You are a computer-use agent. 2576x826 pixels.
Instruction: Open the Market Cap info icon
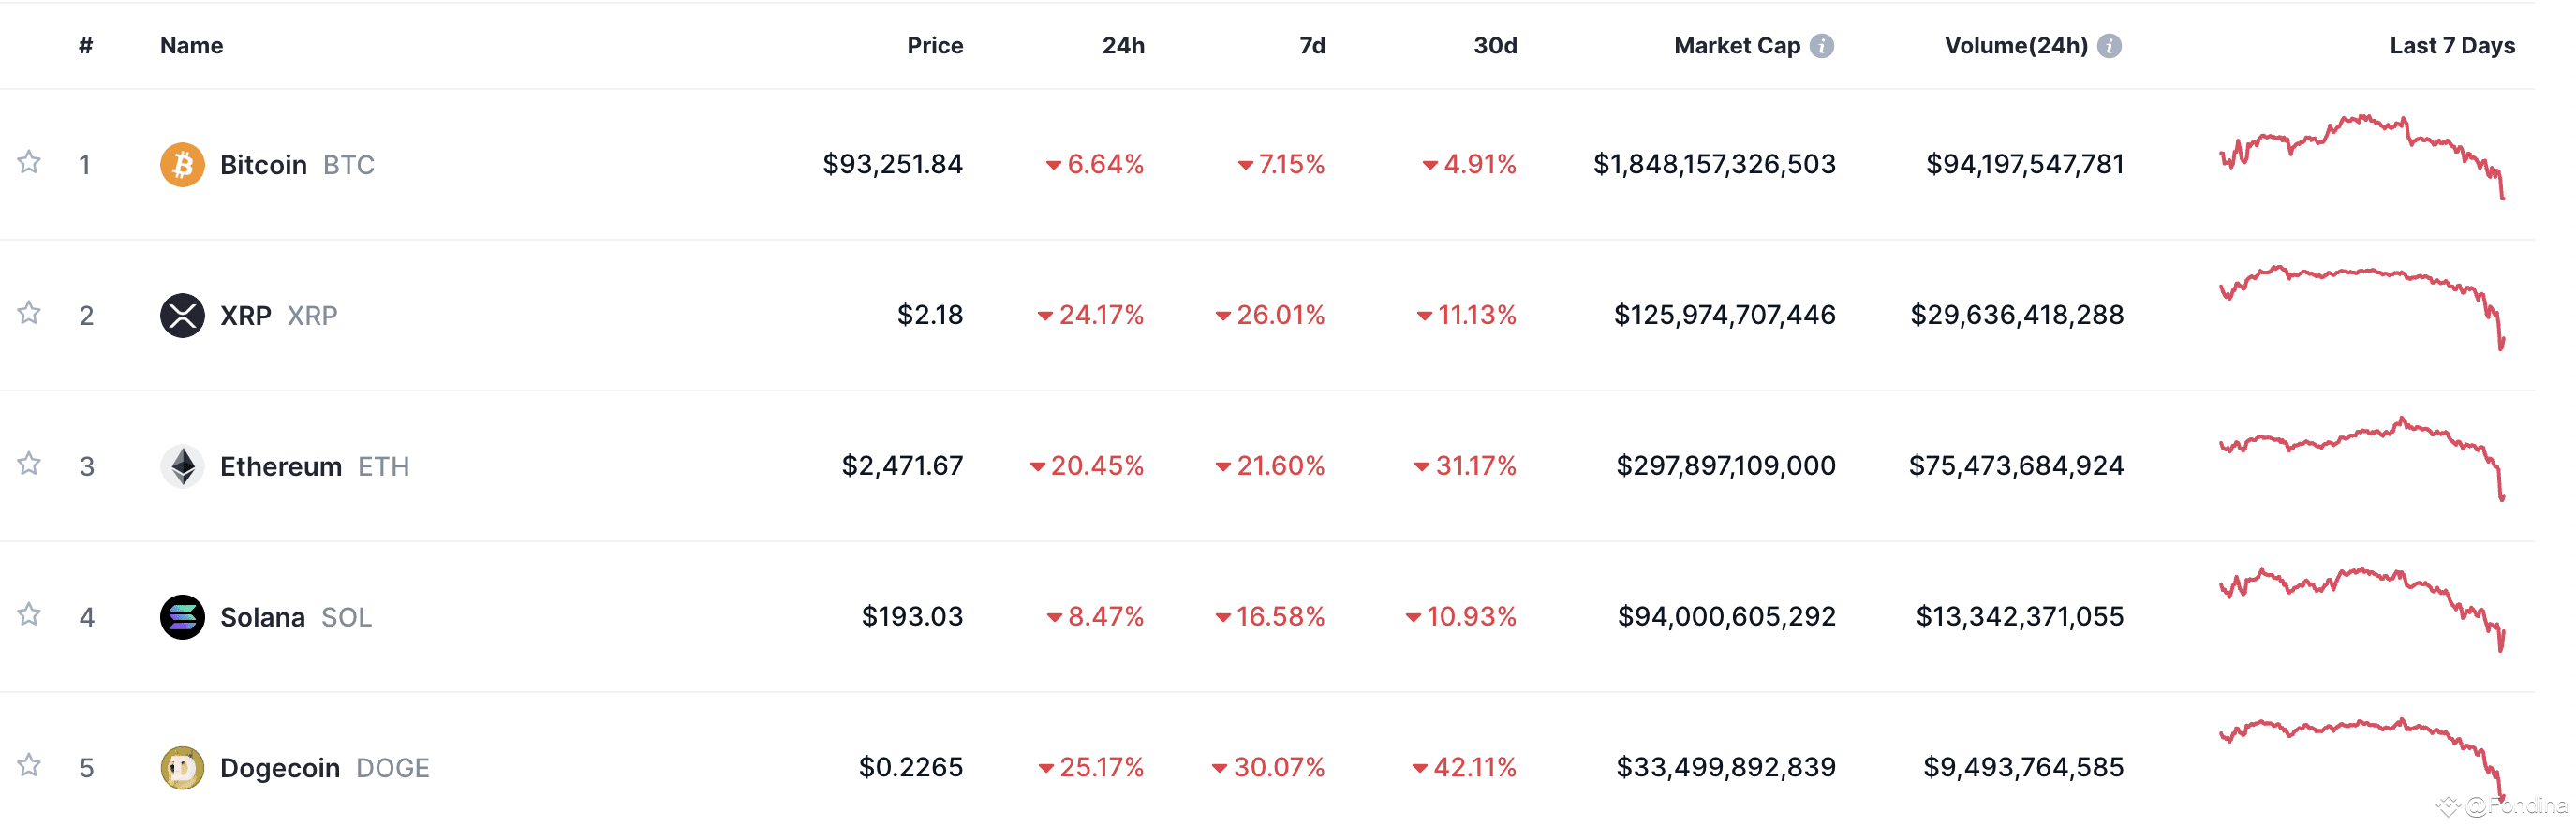(x=1822, y=46)
